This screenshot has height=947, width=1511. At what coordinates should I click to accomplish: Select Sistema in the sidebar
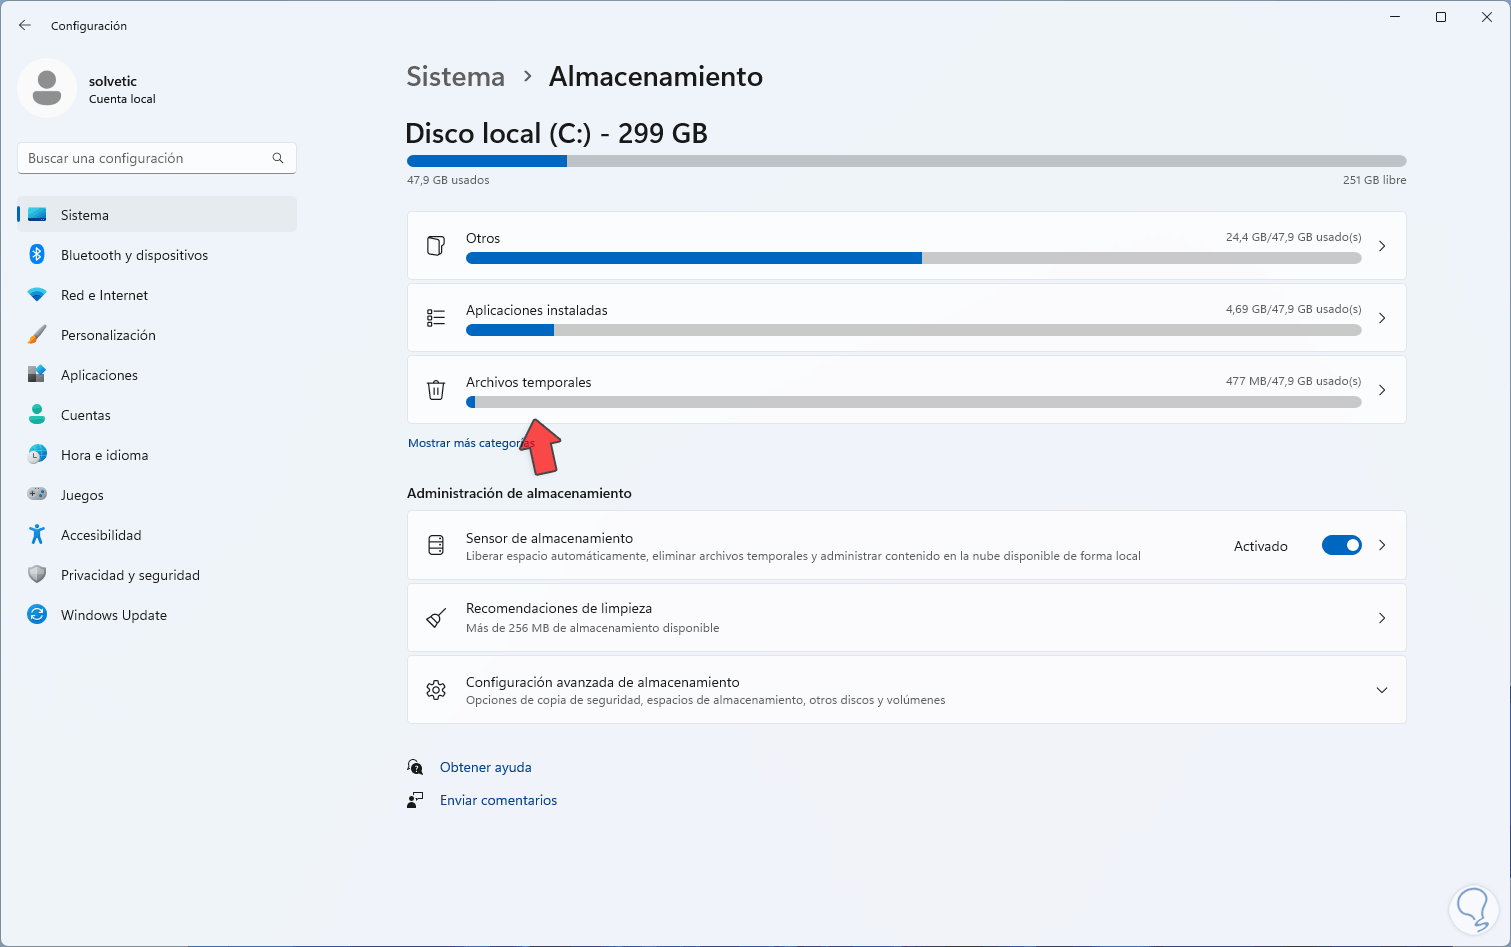tap(157, 215)
